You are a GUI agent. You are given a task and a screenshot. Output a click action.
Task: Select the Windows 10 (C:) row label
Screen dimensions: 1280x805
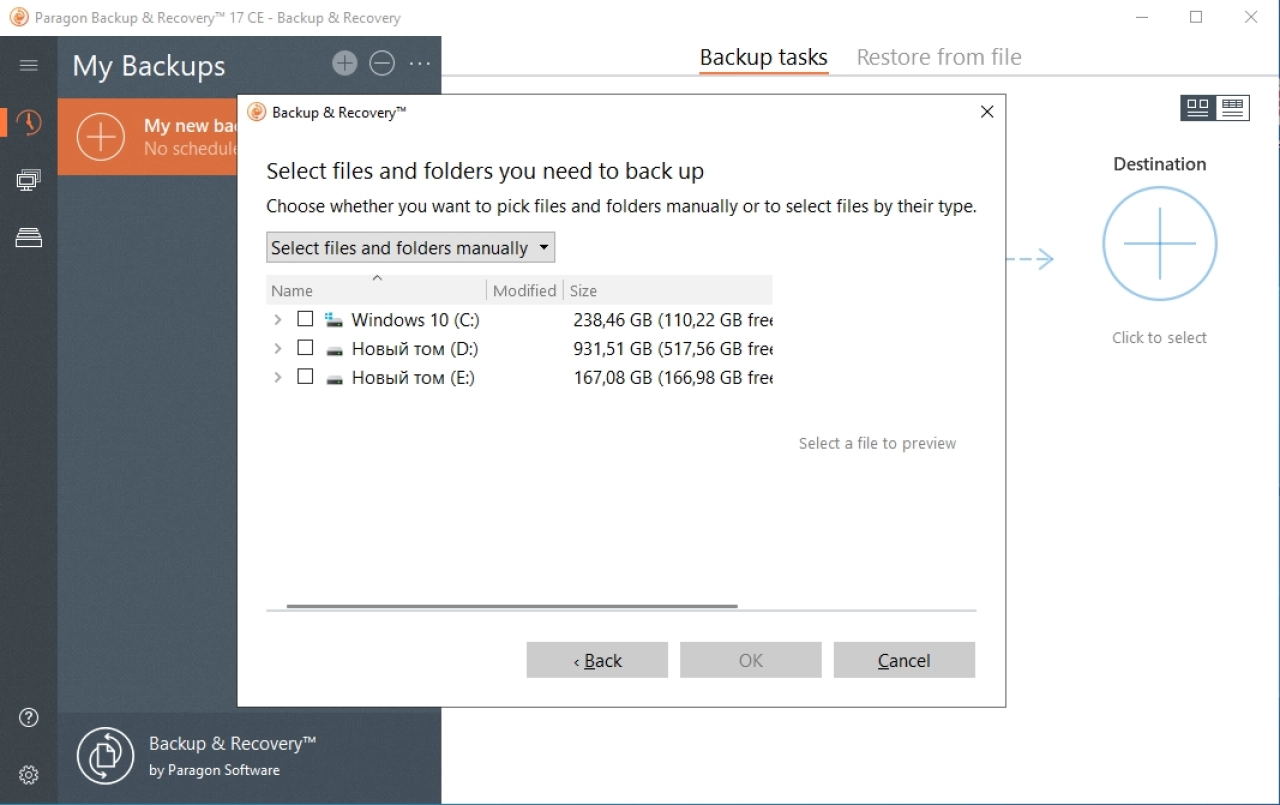pyautogui.click(x=416, y=320)
